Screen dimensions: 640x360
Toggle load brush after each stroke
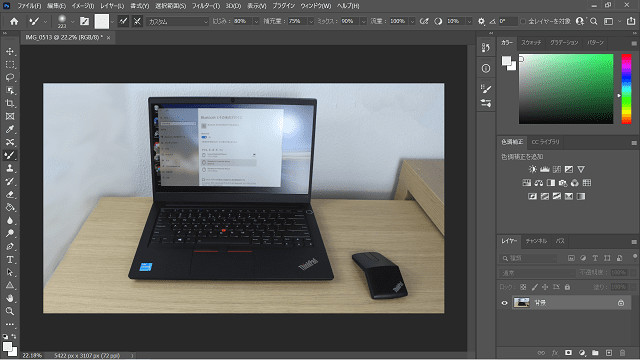tap(123, 21)
